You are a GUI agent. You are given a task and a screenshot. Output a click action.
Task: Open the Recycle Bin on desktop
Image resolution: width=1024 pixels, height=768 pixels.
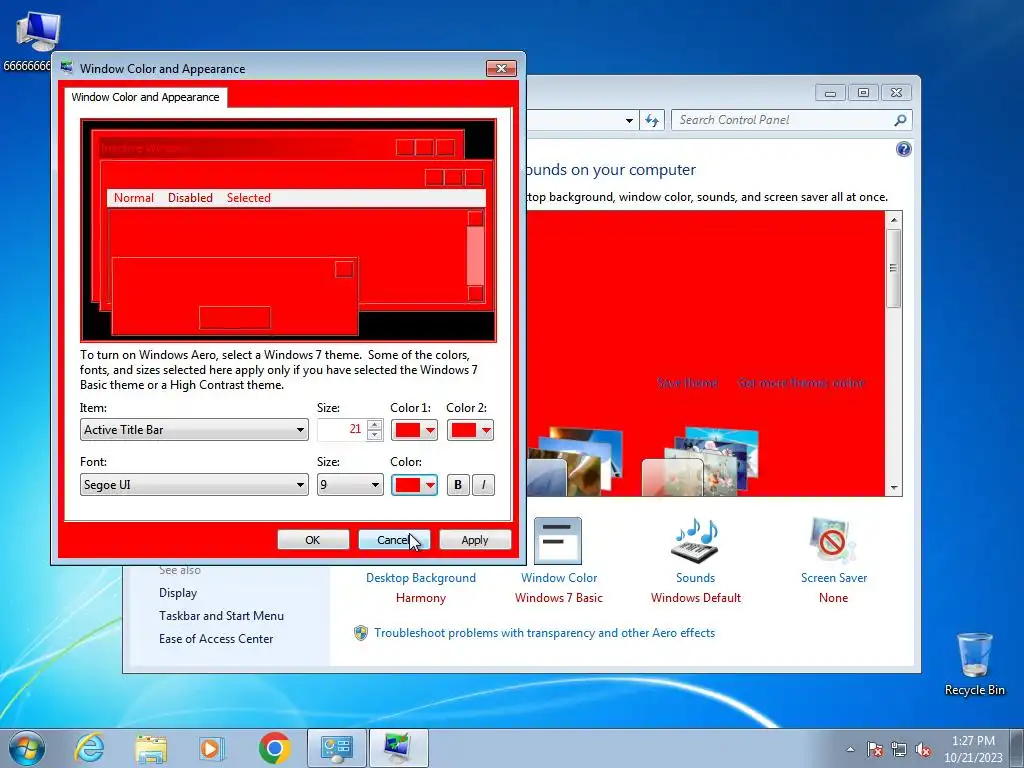974,656
